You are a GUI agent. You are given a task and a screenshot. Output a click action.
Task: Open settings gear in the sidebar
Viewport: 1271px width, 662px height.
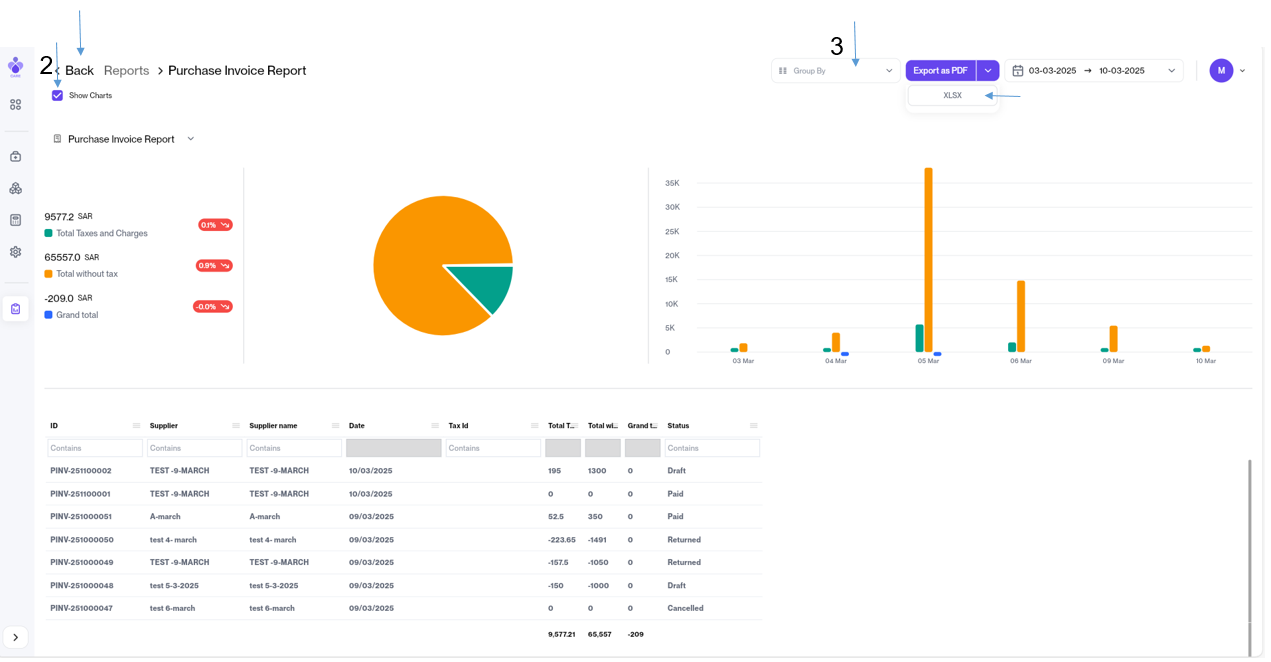15,252
